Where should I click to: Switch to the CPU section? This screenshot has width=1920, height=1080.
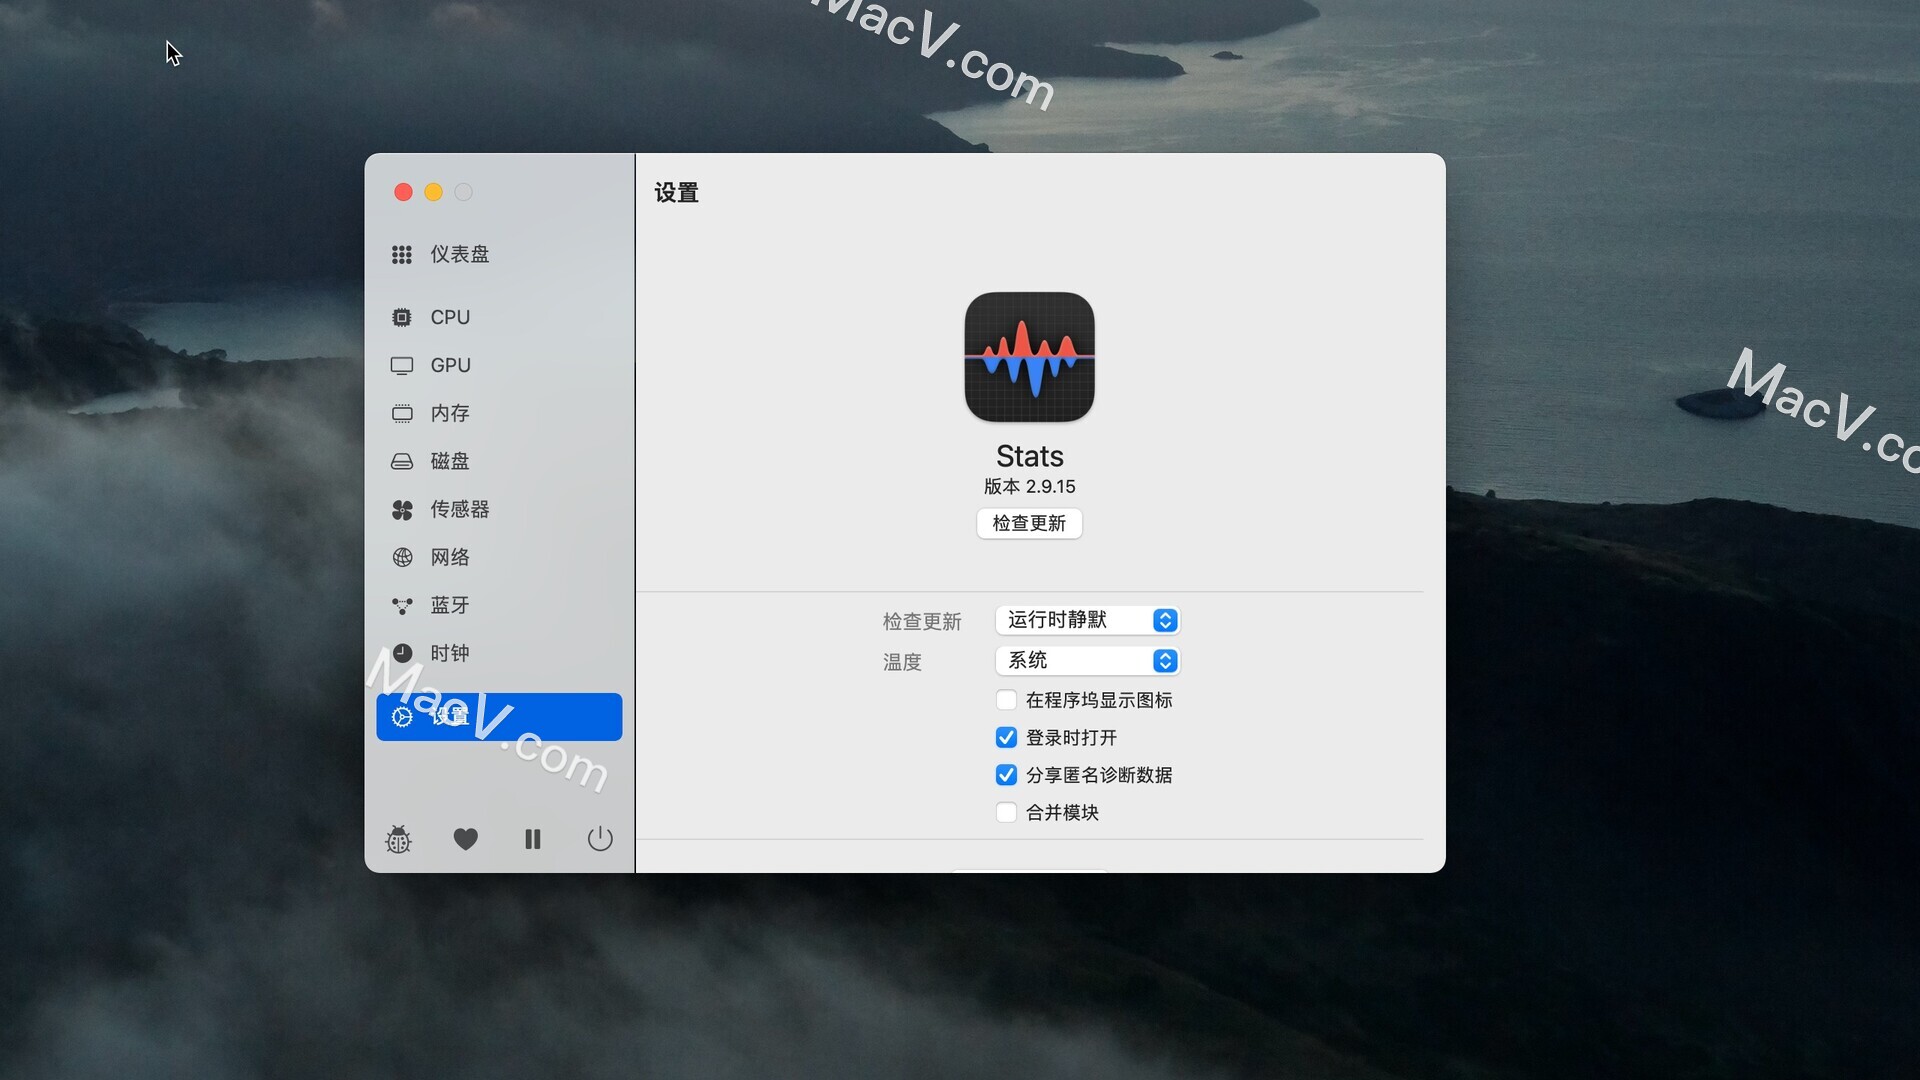point(499,317)
